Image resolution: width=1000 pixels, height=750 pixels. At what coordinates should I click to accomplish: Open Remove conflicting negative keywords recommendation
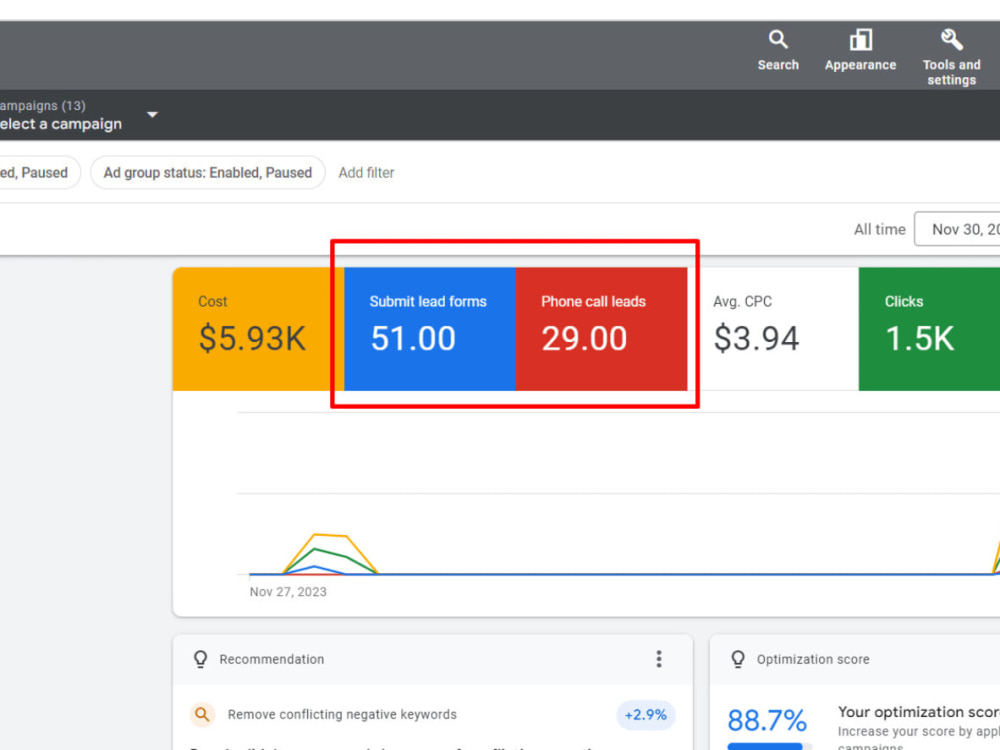tap(342, 714)
